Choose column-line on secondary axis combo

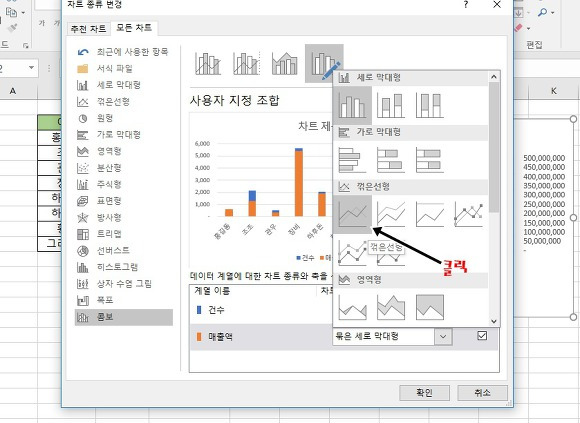tap(246, 64)
